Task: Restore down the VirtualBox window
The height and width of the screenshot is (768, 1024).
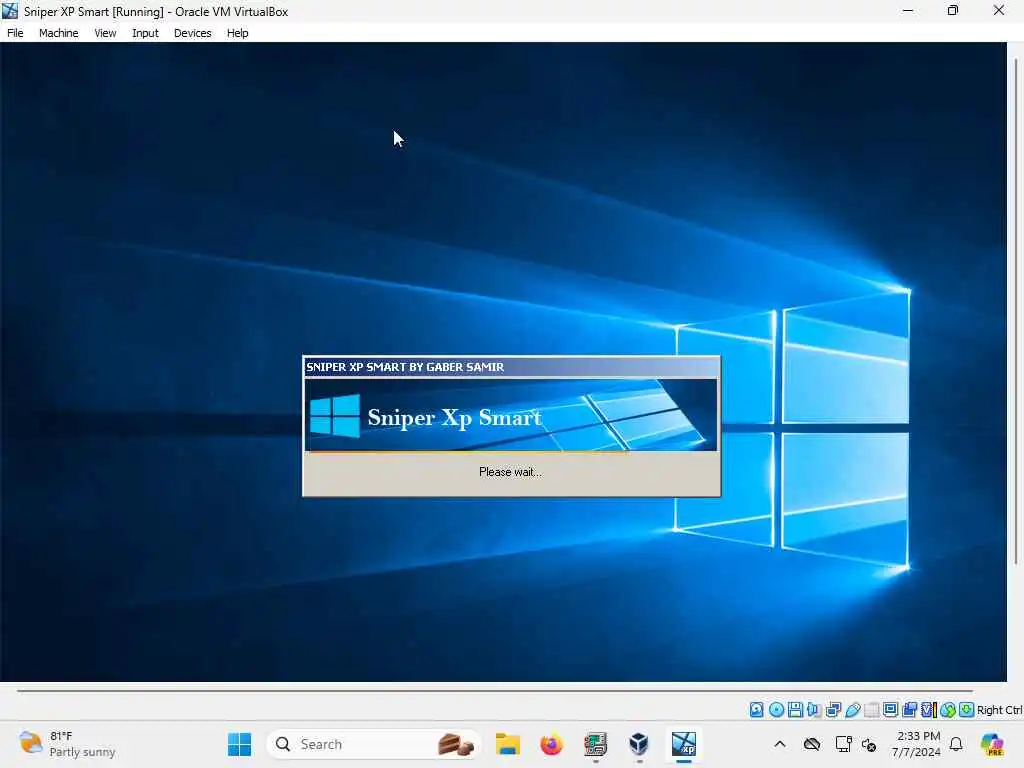Action: point(953,10)
